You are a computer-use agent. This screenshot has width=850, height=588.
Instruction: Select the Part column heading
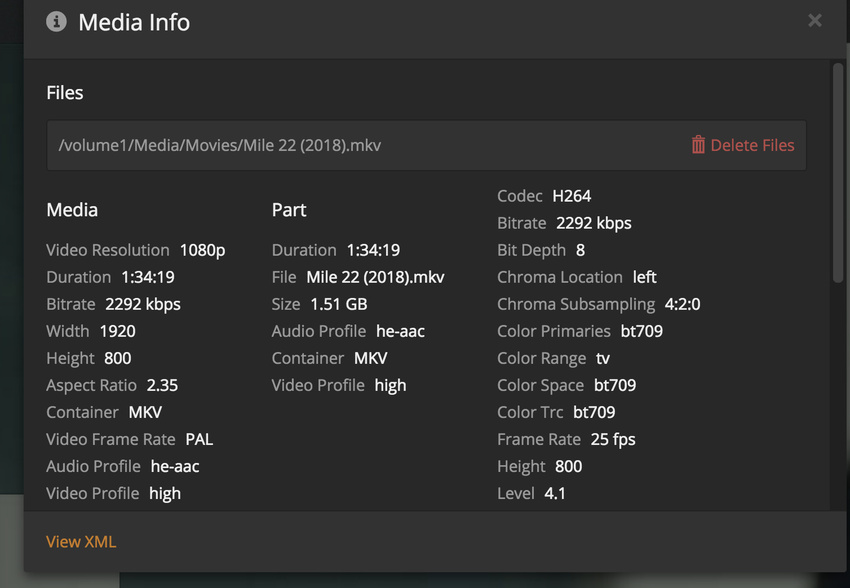[289, 210]
